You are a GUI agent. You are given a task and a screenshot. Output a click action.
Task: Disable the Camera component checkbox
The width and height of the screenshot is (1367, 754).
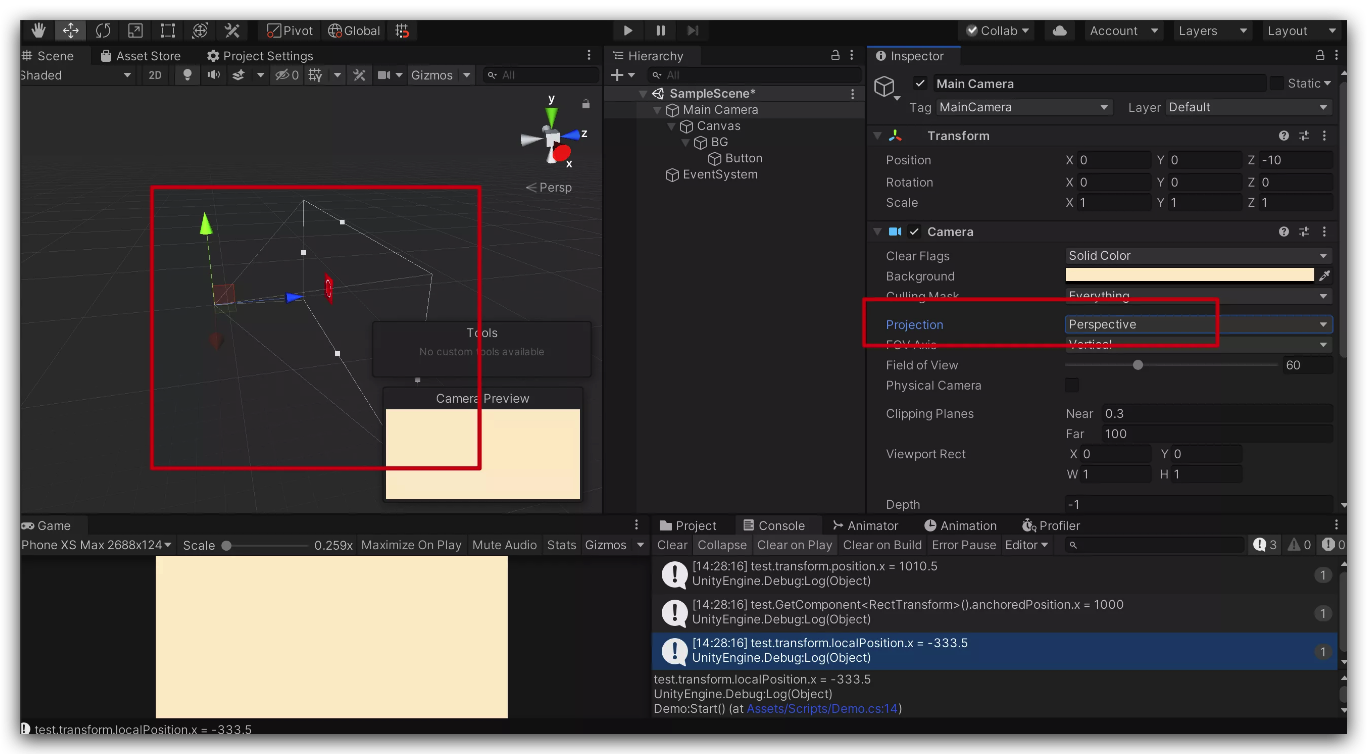(914, 232)
